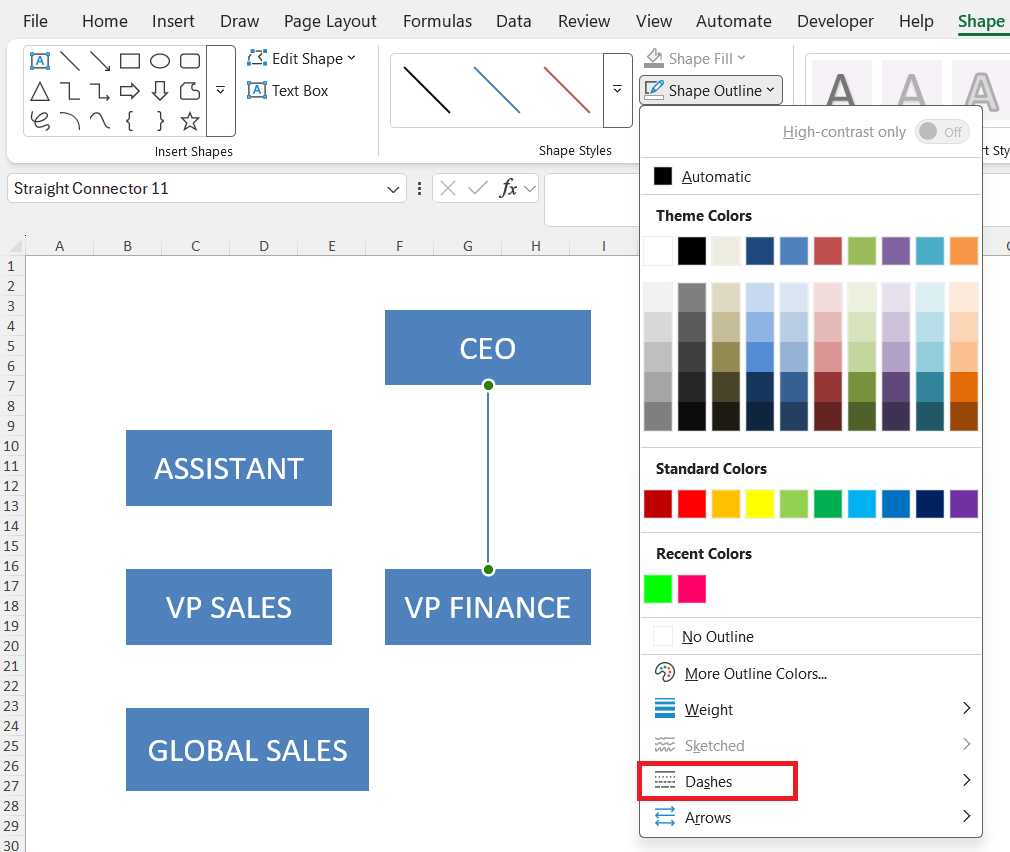Pick the bright green recent color

pos(658,589)
